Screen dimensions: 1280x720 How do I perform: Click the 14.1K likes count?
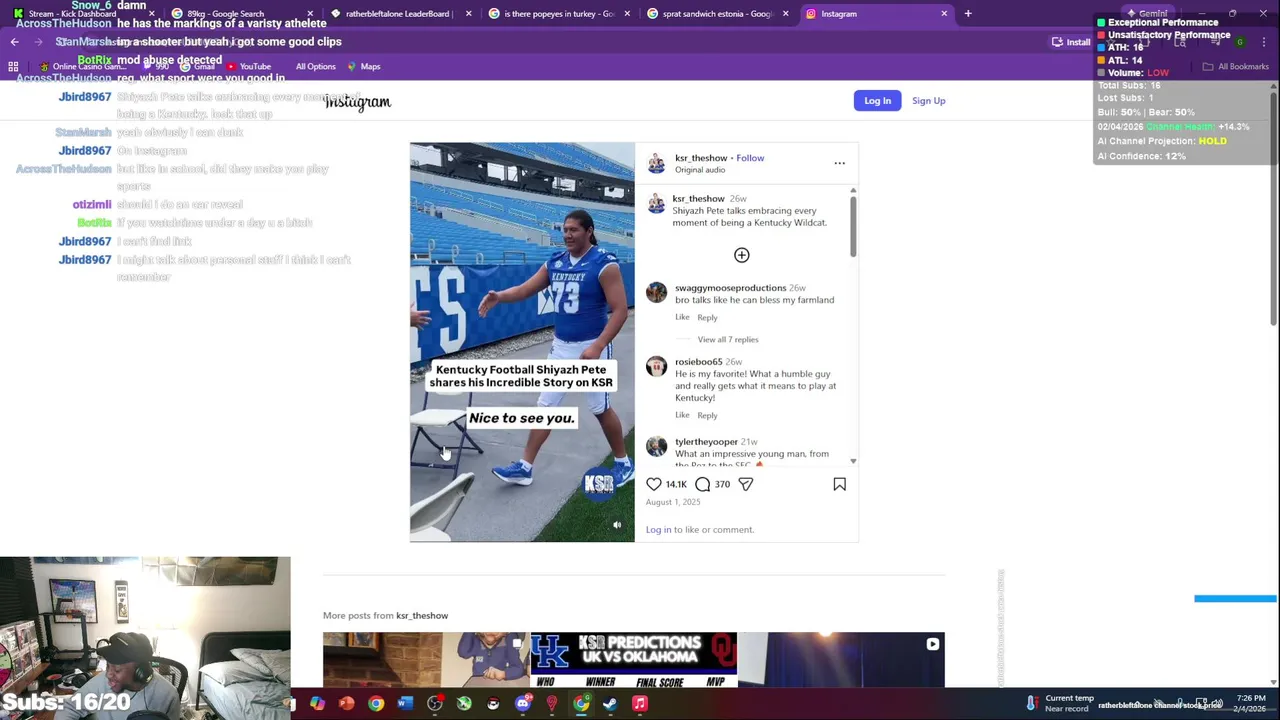tap(676, 485)
